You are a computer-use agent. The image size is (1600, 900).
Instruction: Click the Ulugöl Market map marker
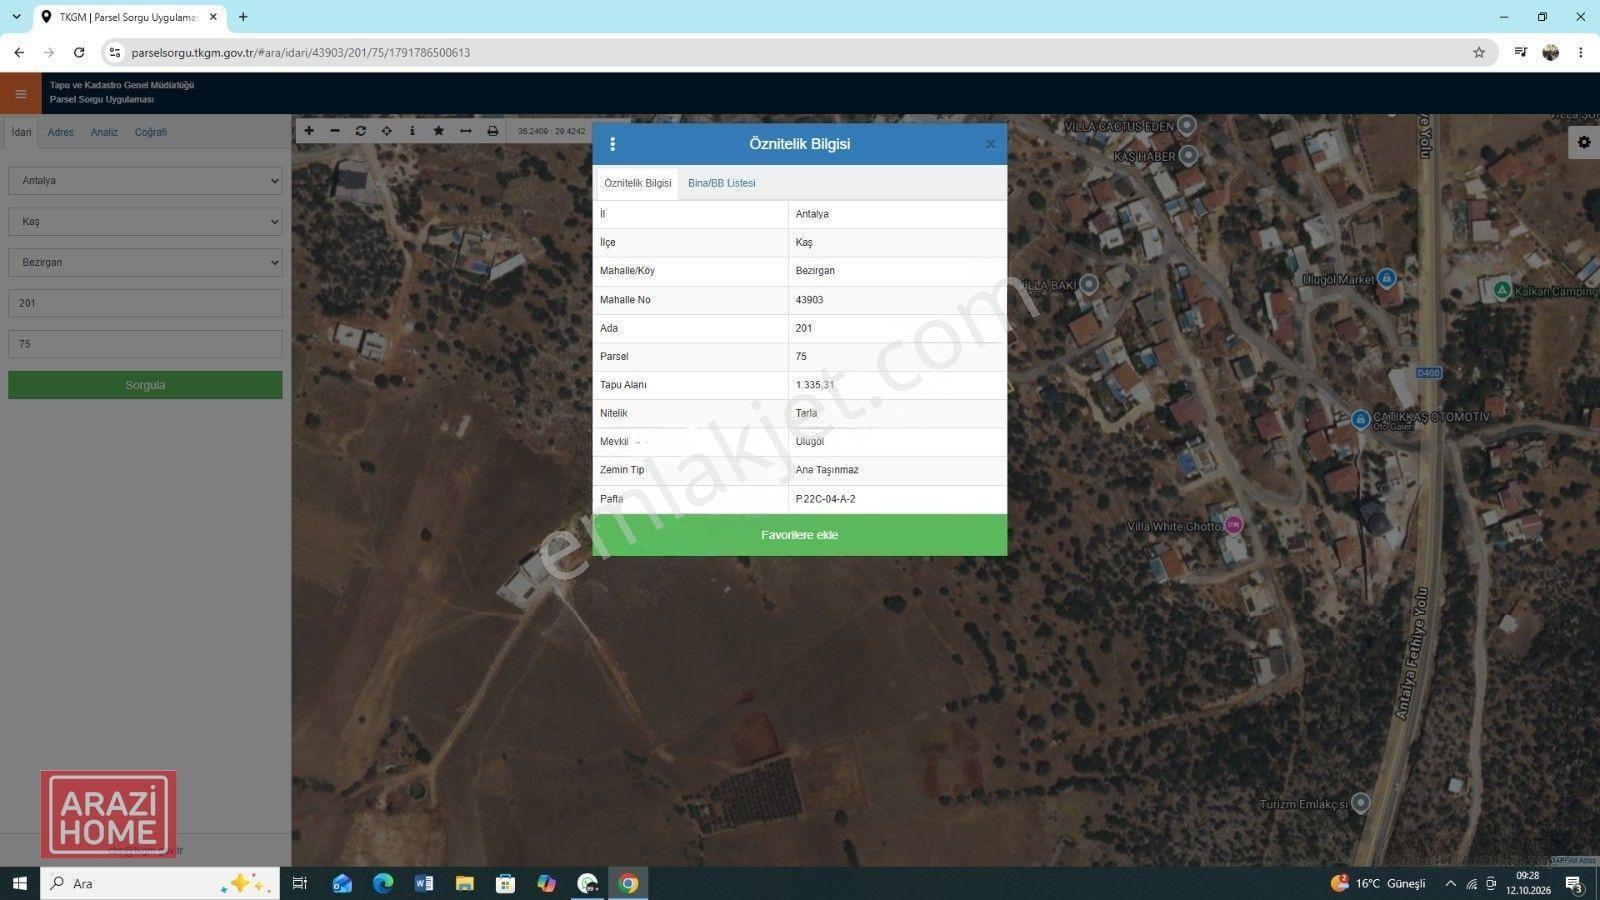tap(1386, 278)
